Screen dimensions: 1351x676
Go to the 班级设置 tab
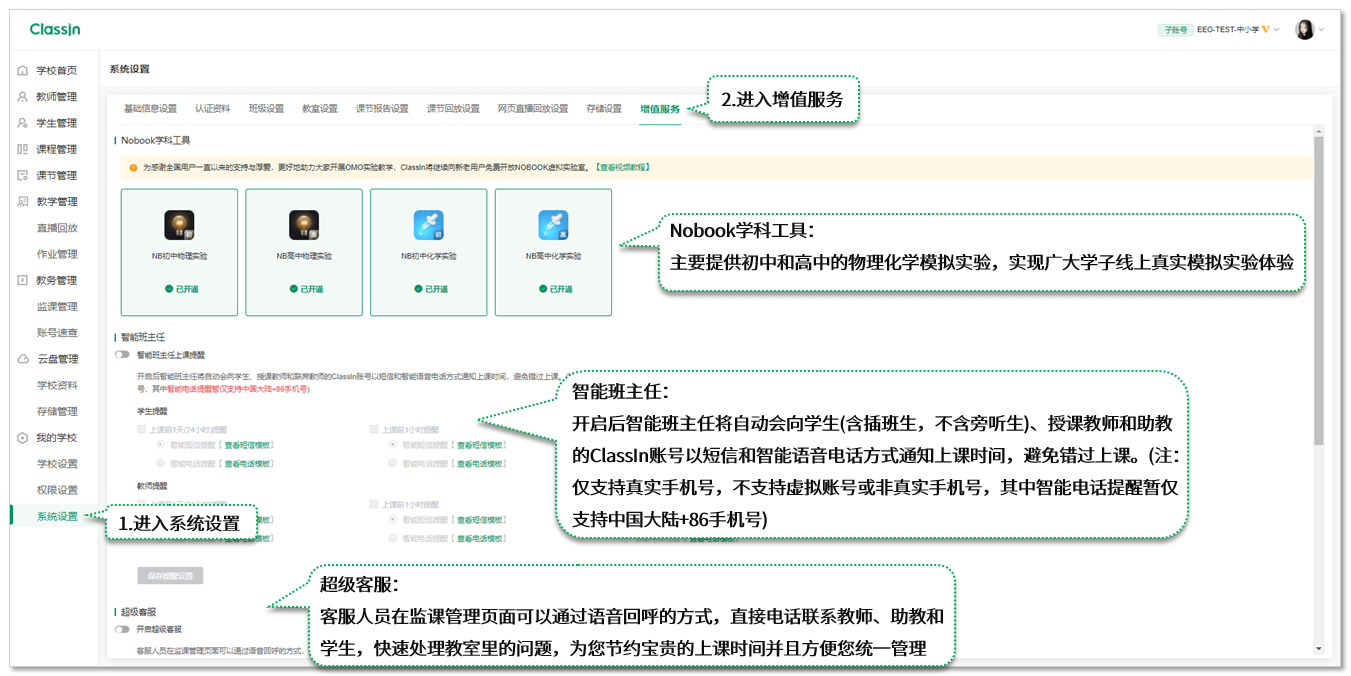click(266, 109)
